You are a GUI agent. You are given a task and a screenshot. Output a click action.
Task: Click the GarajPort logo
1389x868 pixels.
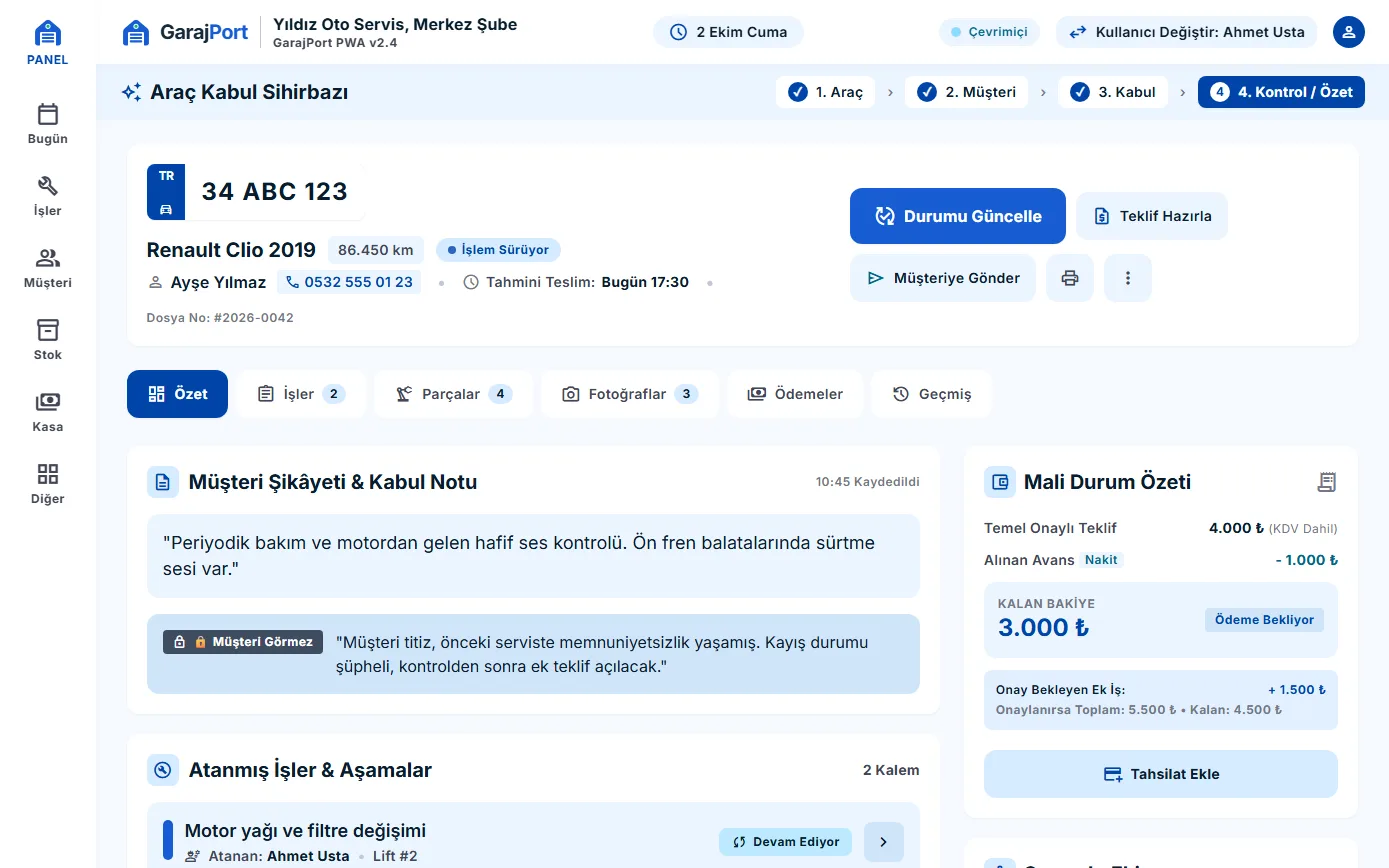point(185,32)
